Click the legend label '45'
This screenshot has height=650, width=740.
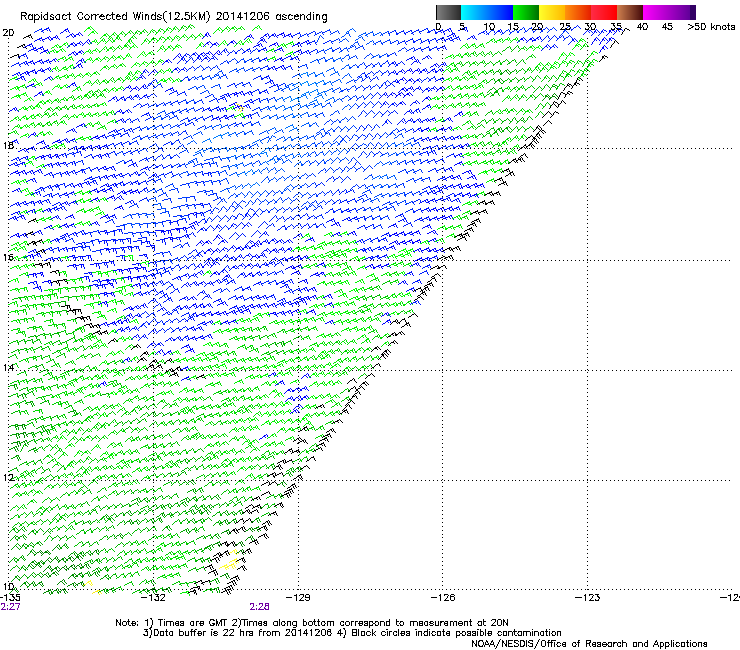point(667,27)
